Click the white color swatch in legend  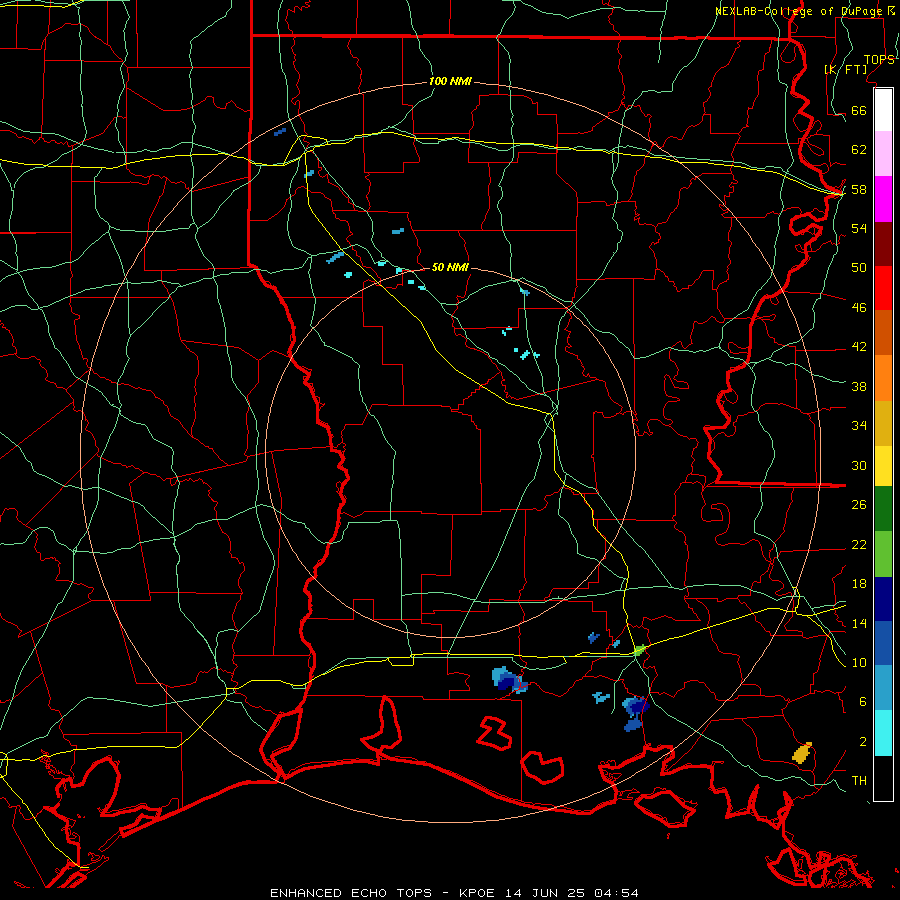(x=883, y=110)
